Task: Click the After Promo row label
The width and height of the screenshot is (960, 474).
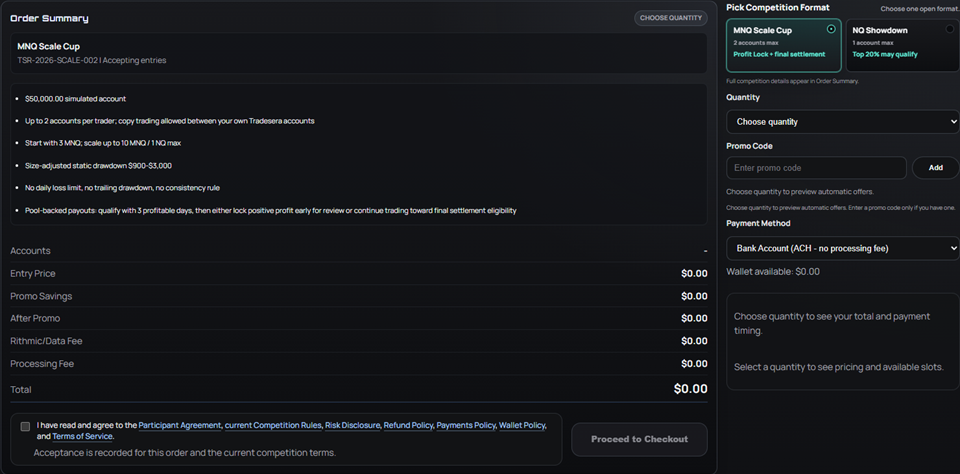Action: (35, 318)
